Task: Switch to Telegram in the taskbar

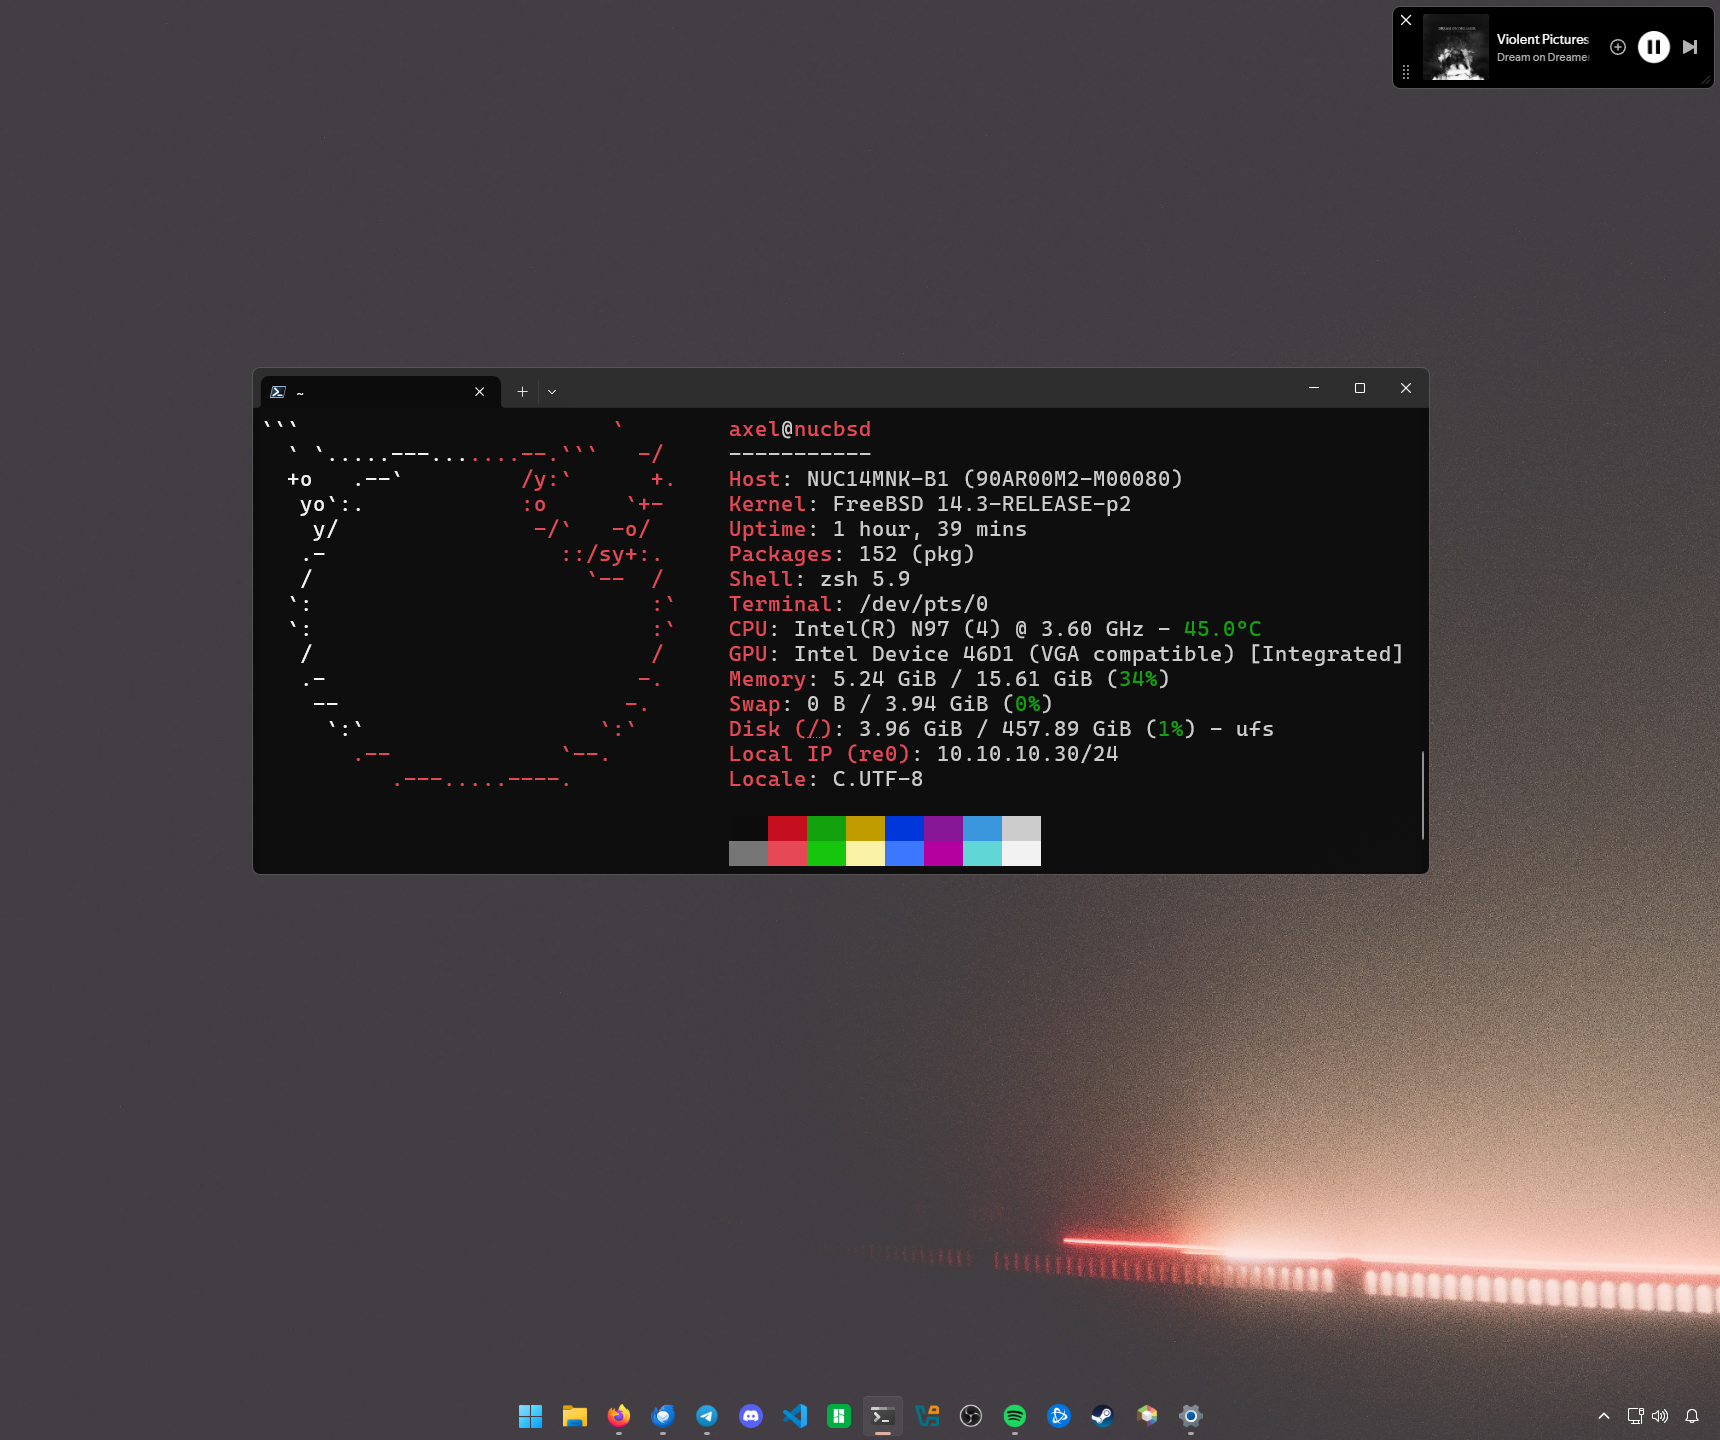Action: pos(707,1416)
